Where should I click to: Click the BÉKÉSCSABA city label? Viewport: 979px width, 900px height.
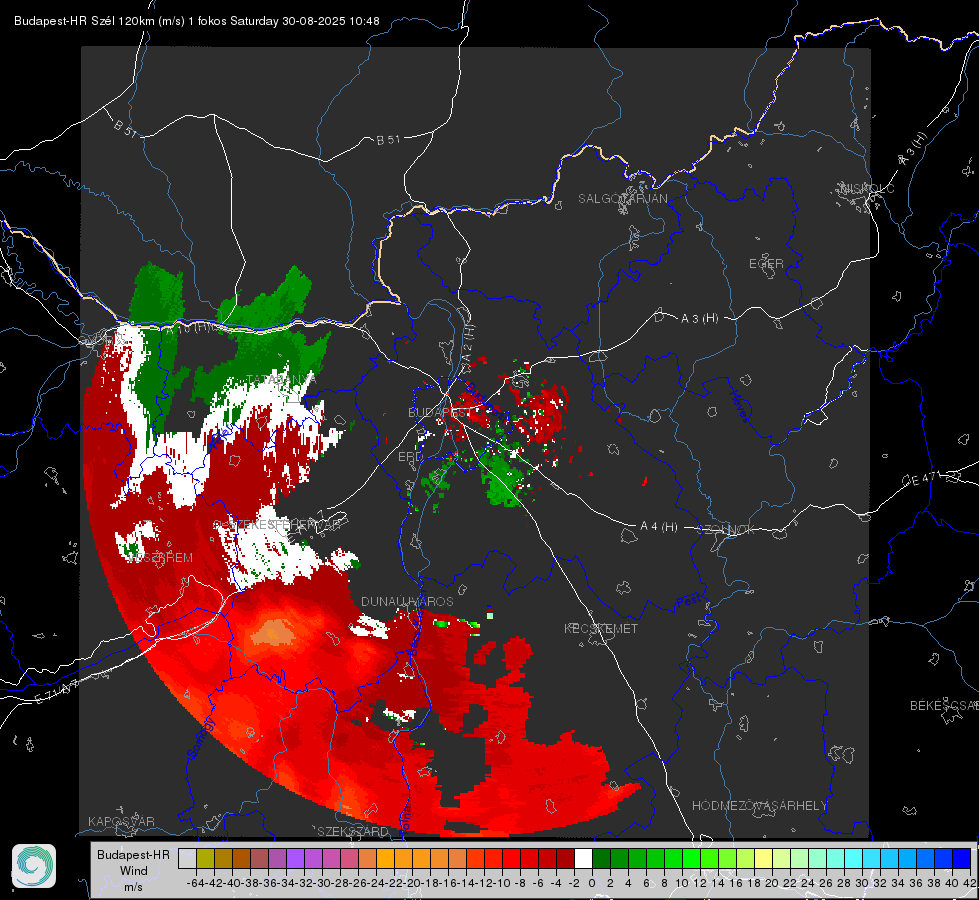(944, 706)
